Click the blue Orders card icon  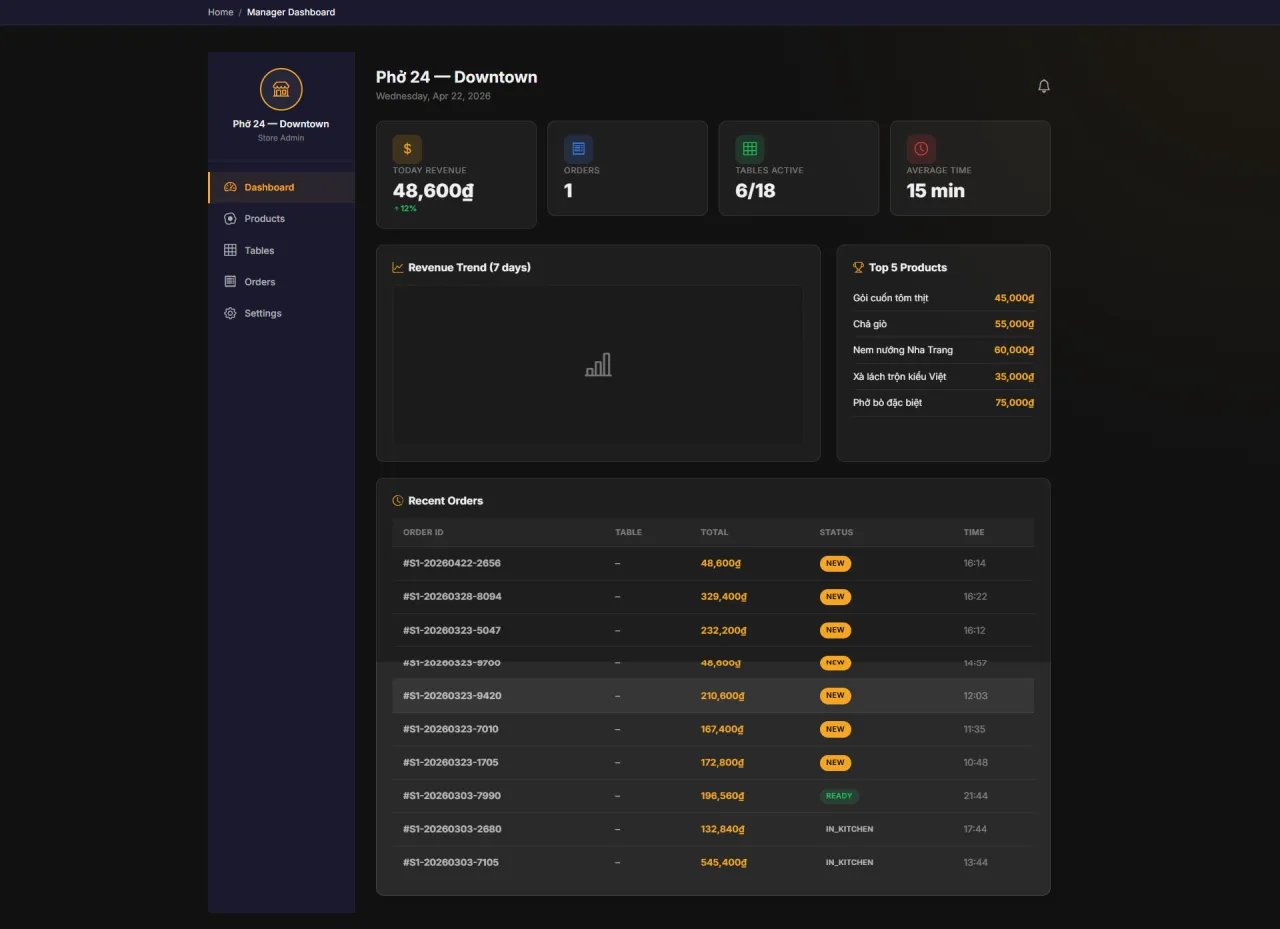578,149
